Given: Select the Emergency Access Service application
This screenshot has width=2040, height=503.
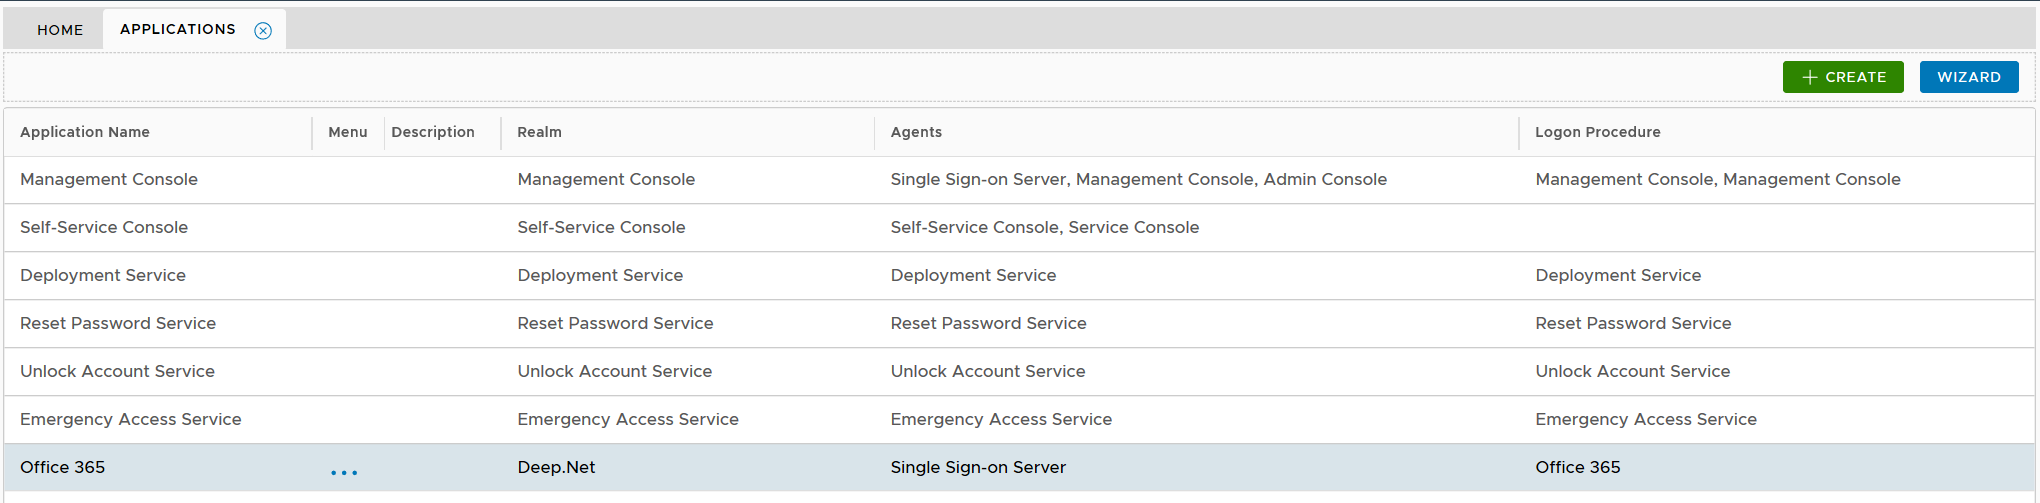Looking at the screenshot, I should pyautogui.click(x=131, y=419).
